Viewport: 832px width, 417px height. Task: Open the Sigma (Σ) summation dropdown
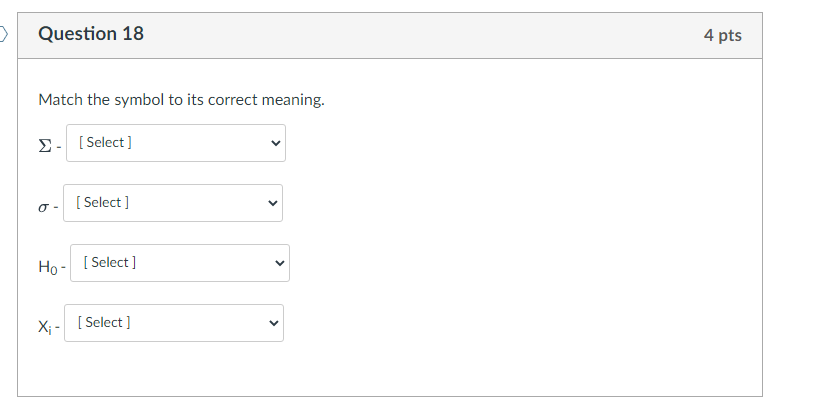[175, 143]
